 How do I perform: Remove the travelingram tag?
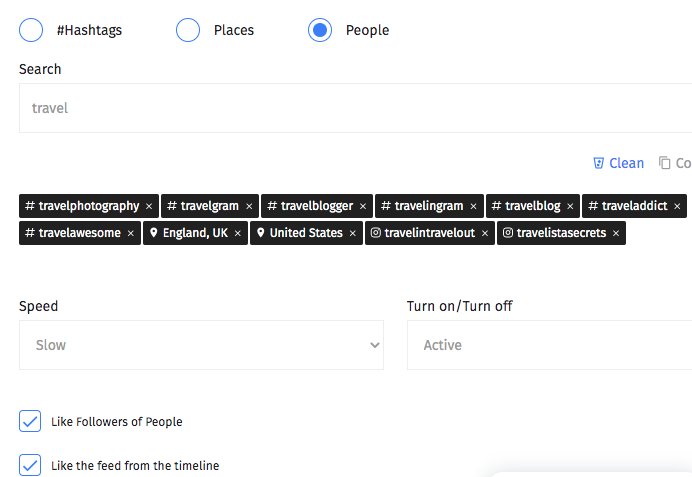473,207
